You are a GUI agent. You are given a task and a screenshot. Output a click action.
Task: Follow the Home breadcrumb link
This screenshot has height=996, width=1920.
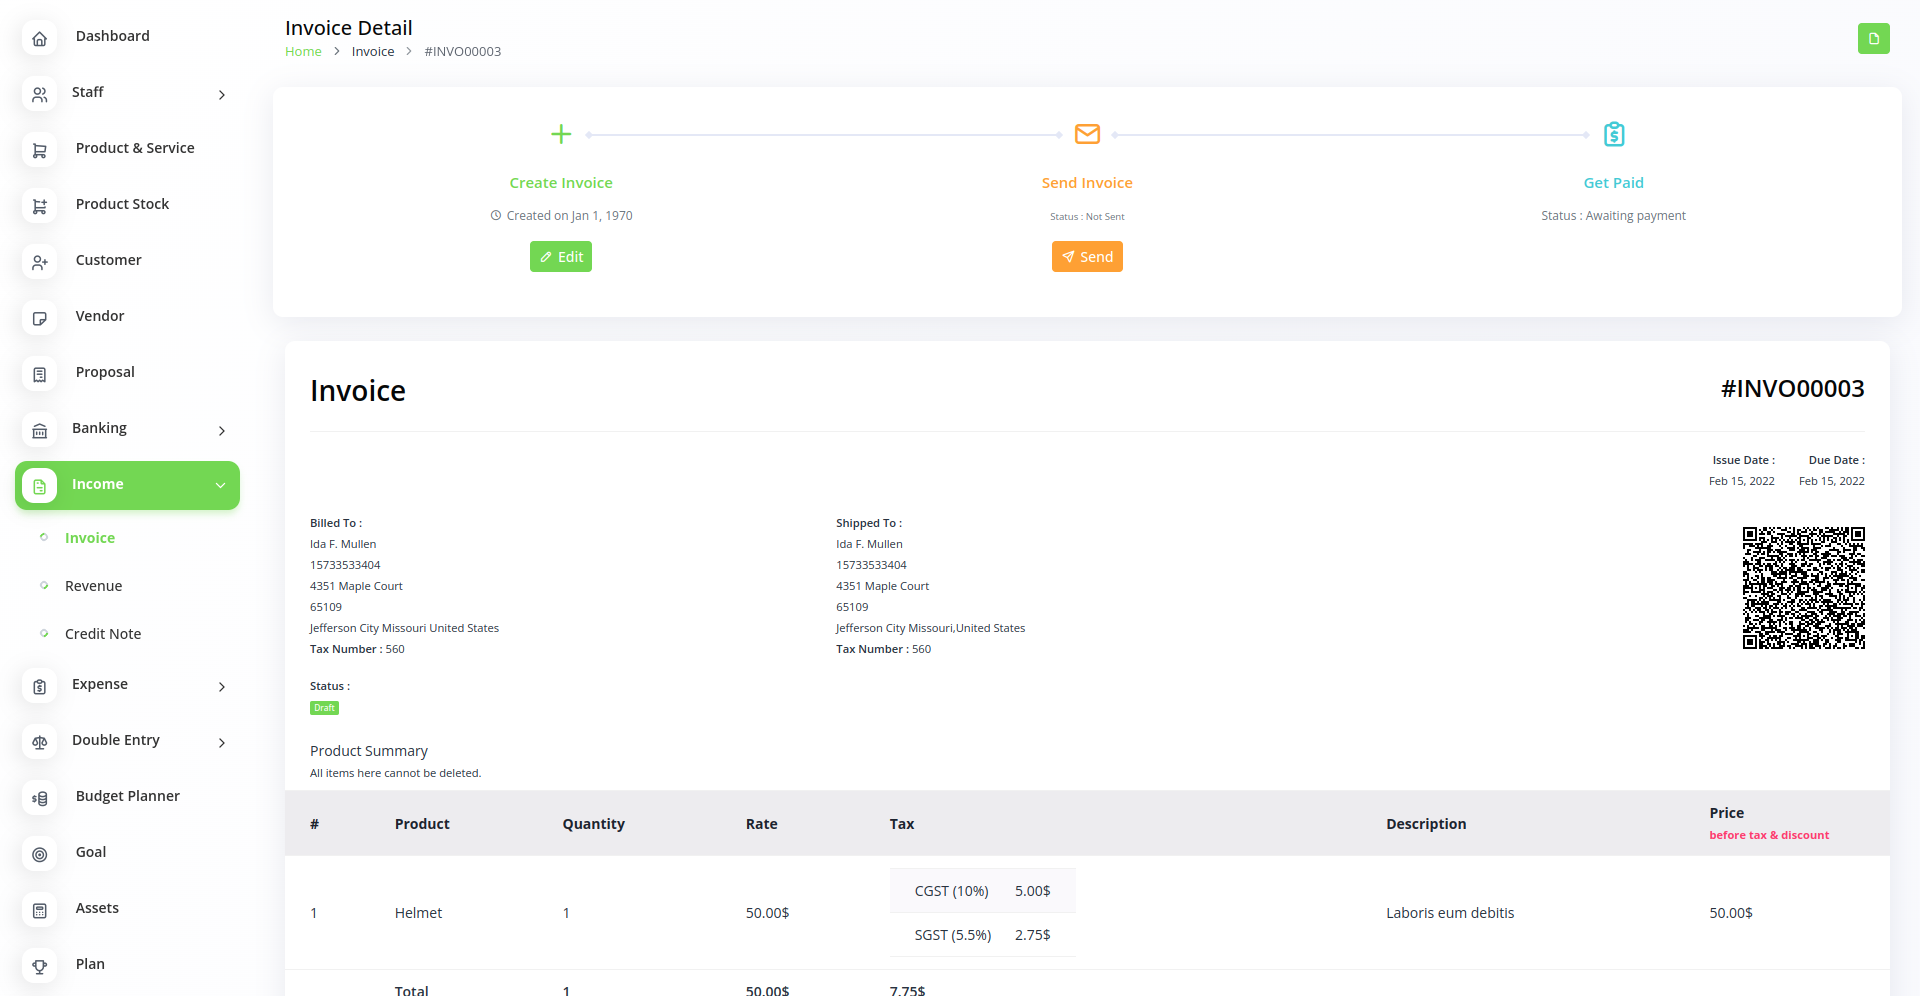pos(303,52)
